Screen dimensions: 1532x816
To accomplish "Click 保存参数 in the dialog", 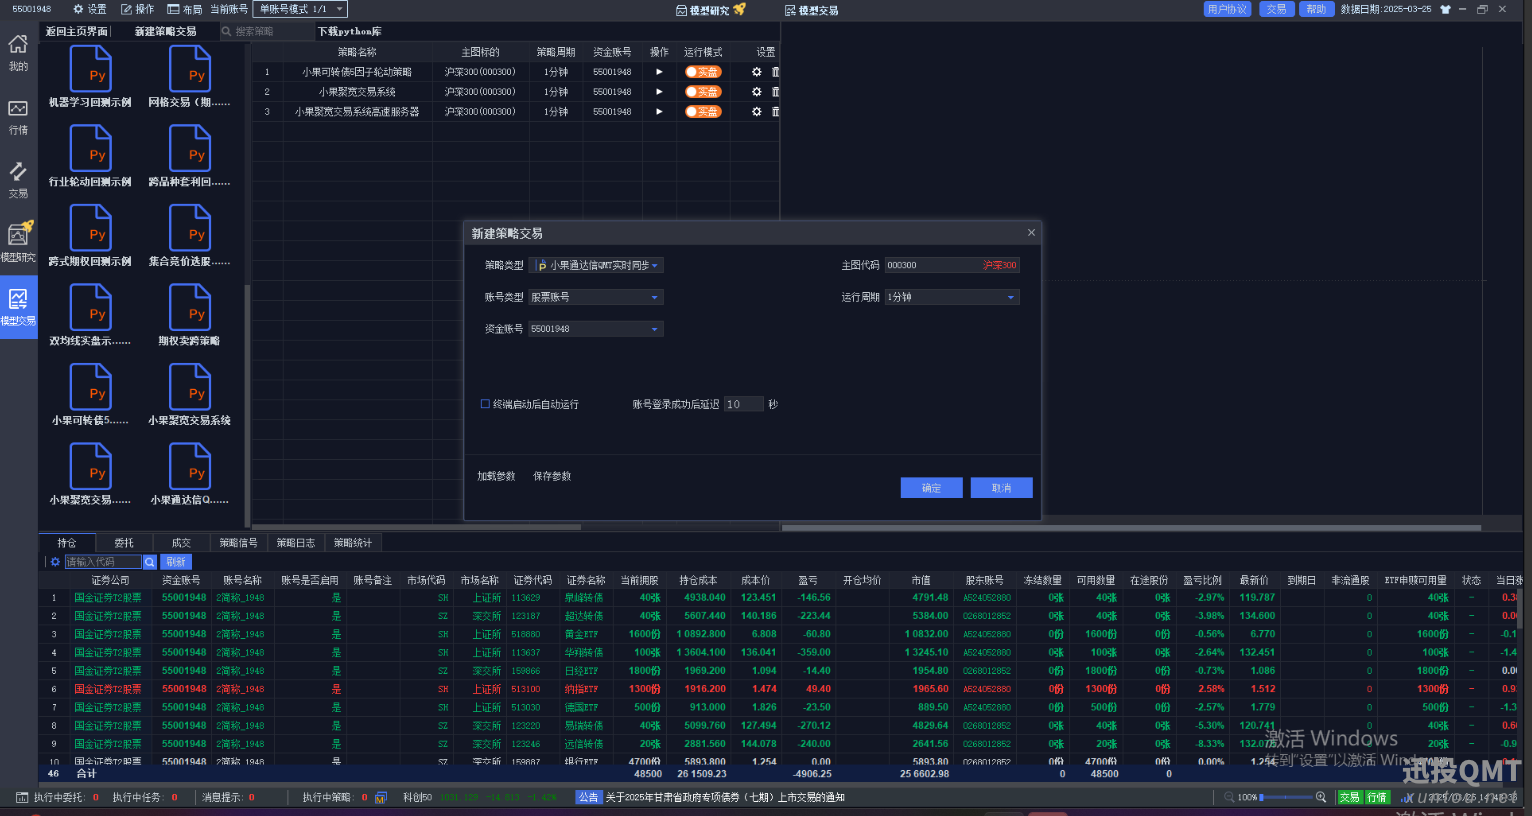I will click(552, 476).
